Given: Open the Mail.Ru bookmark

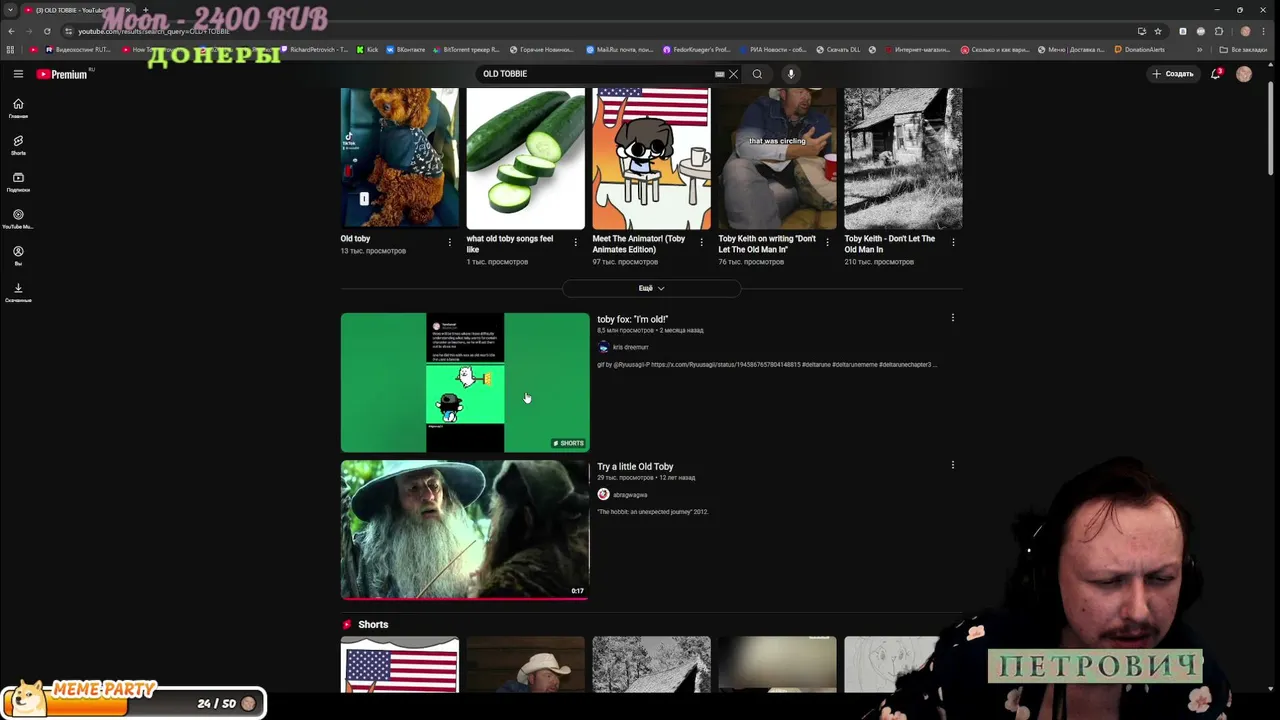Looking at the screenshot, I should pyautogui.click(x=619, y=49).
